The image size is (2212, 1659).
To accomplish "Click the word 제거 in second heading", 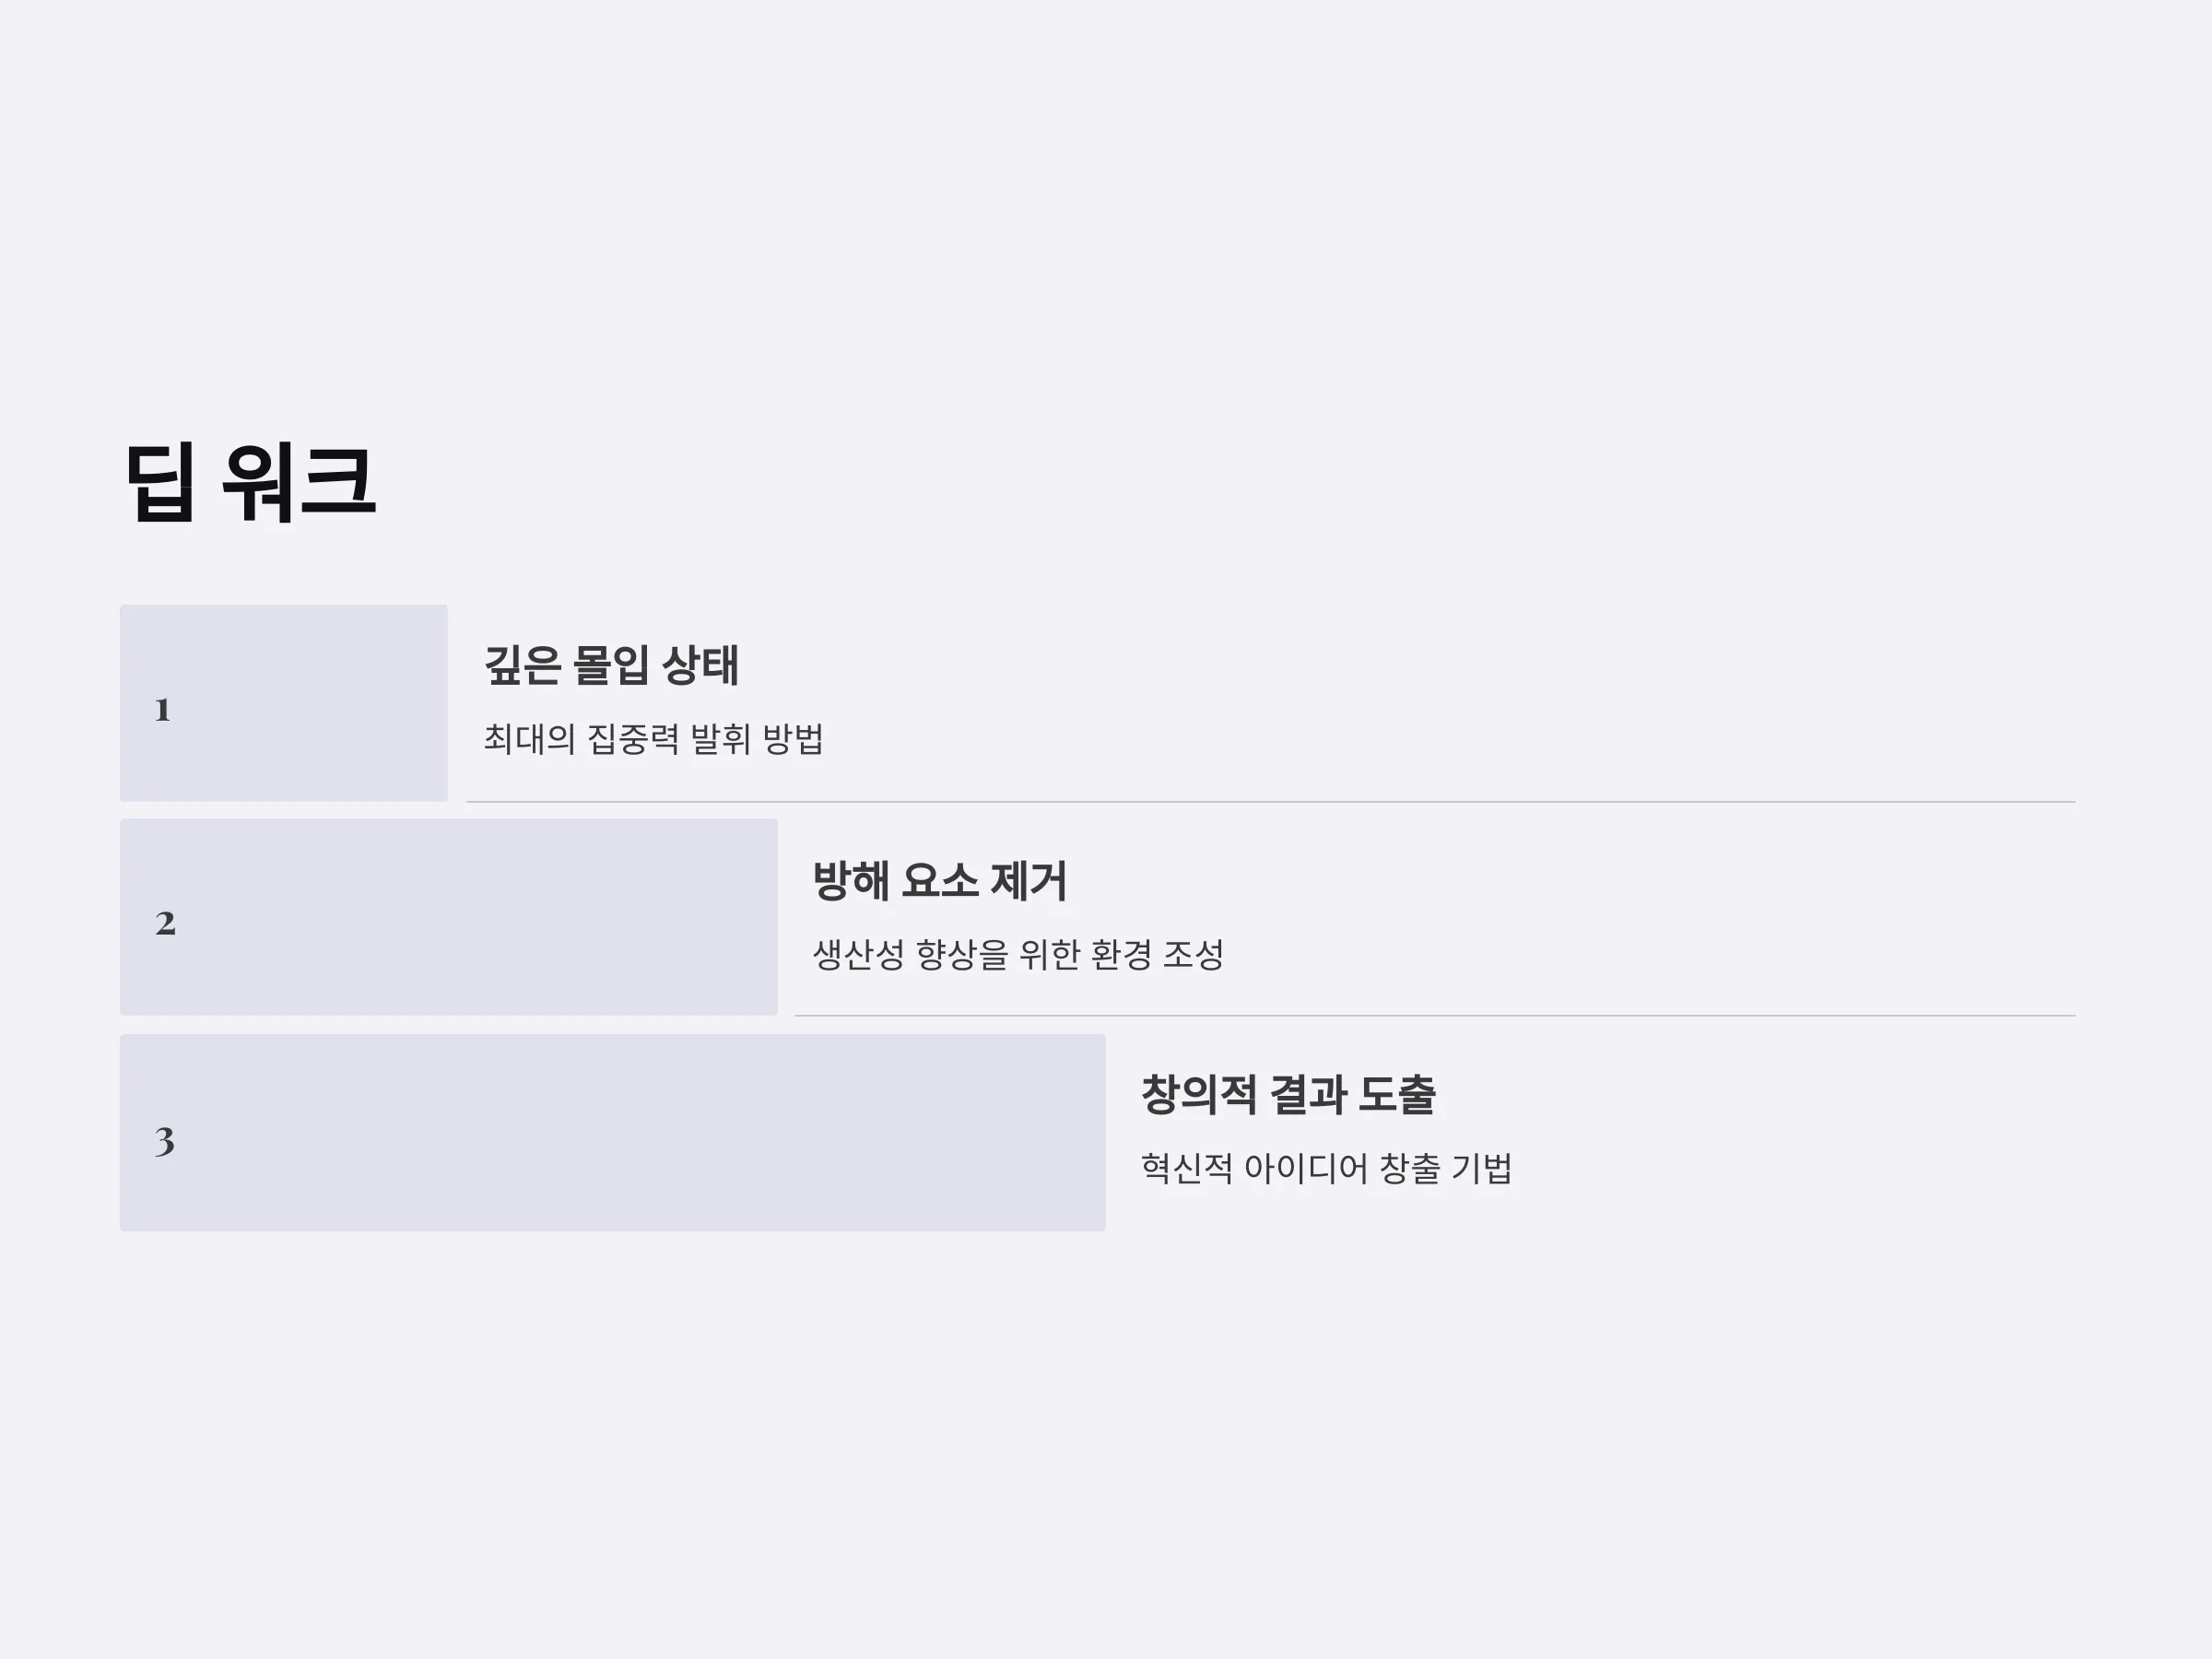I will [1028, 881].
